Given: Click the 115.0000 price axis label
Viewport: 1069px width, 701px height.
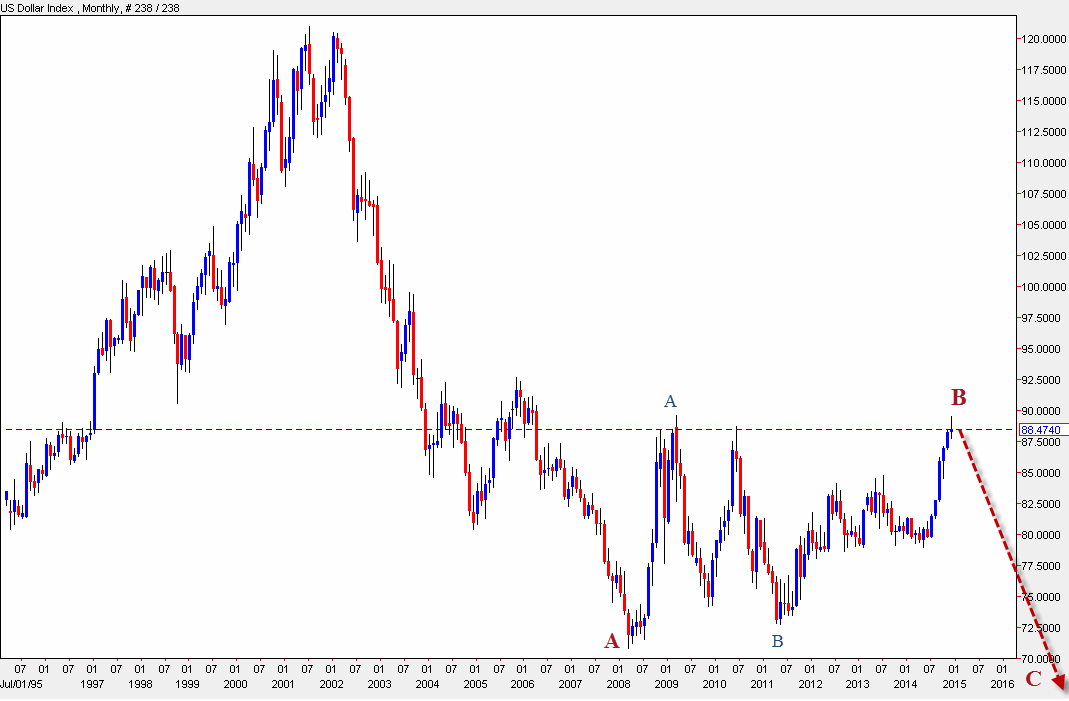Looking at the screenshot, I should coord(1042,101).
